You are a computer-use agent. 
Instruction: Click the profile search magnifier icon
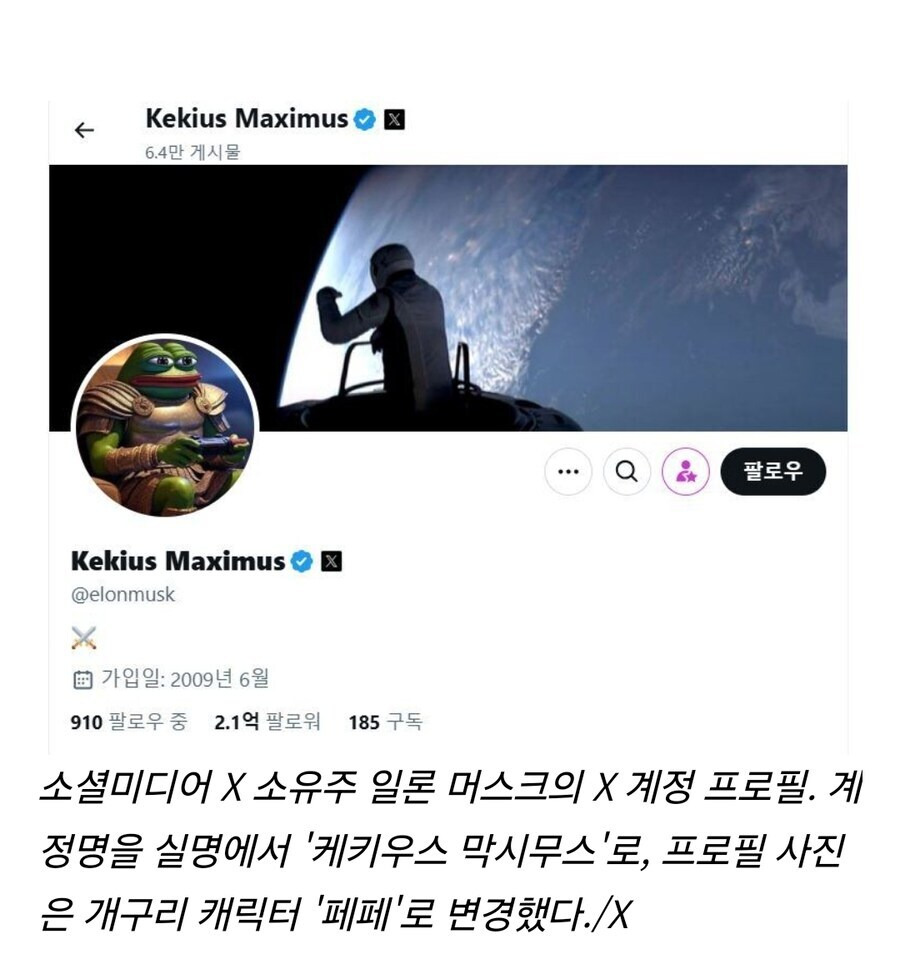point(627,471)
